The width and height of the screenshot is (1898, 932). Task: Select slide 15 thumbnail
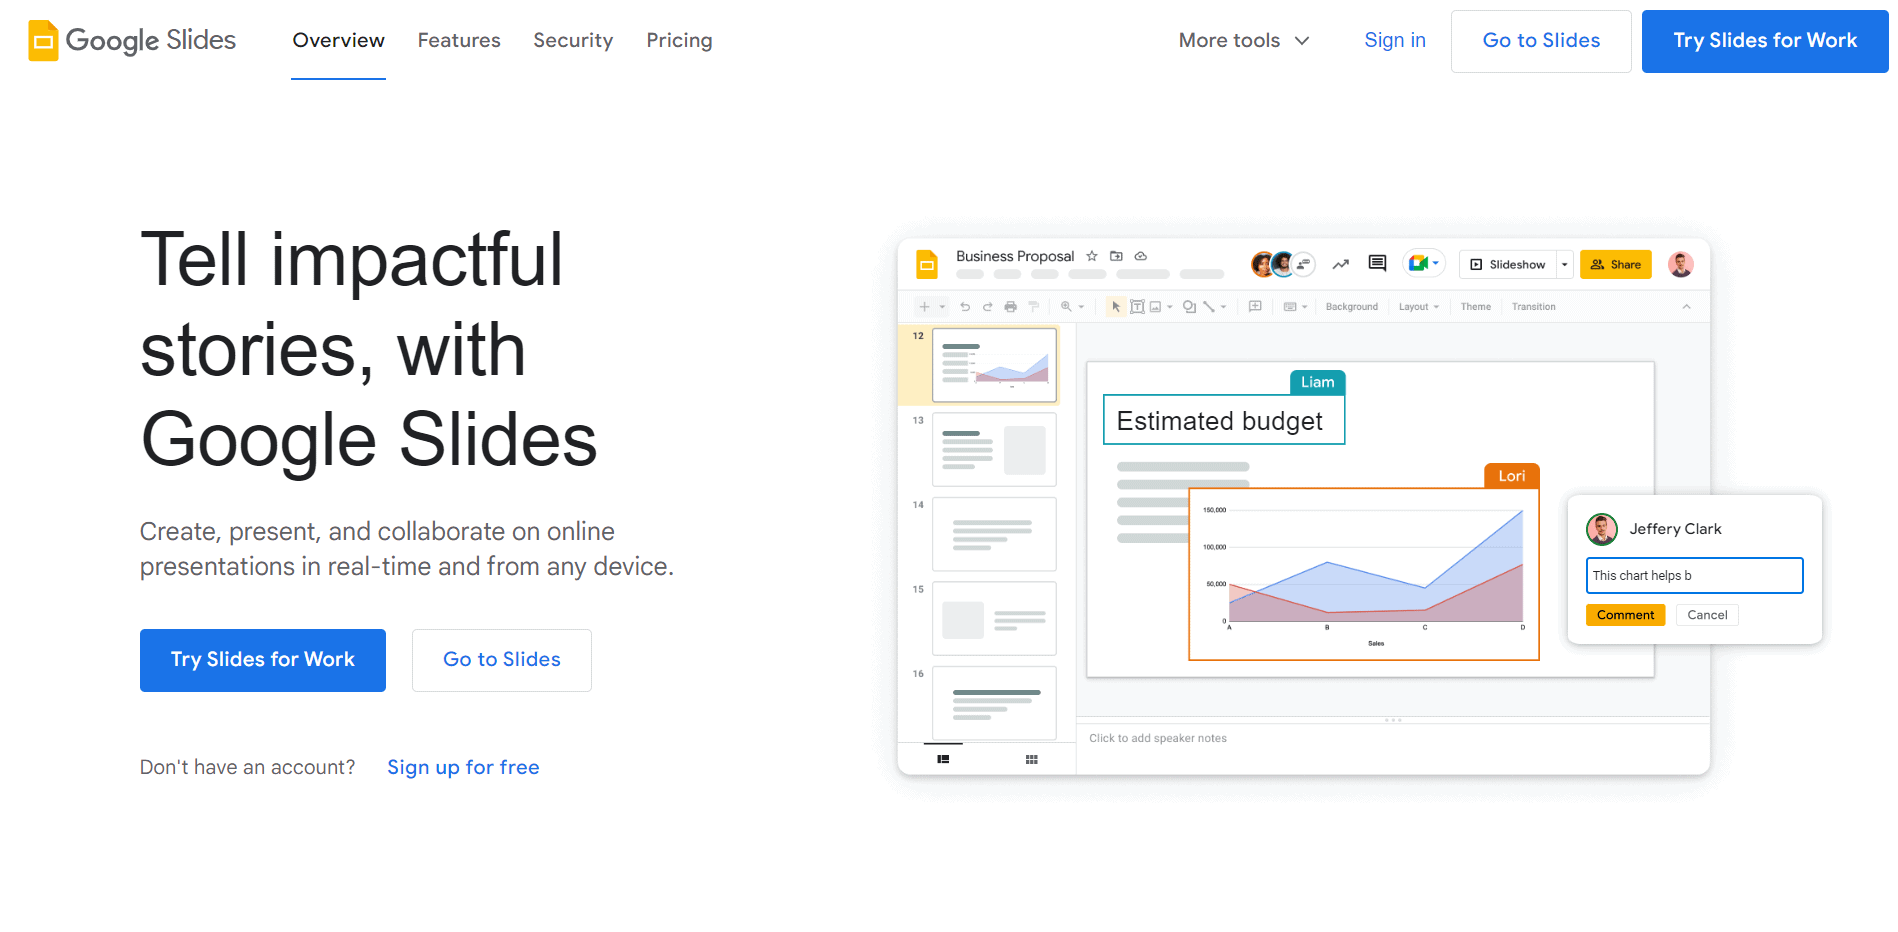pyautogui.click(x=994, y=618)
